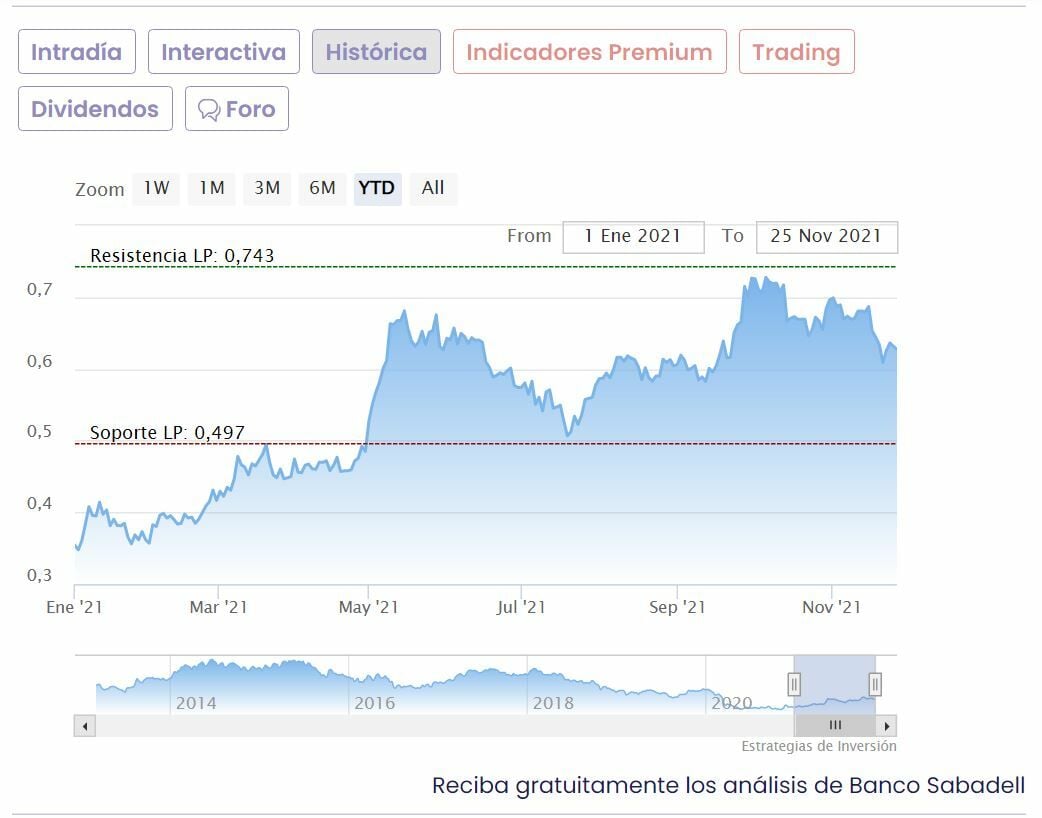1042x818 pixels.
Task: Open the Foro speech bubble icon
Action: click(x=209, y=109)
